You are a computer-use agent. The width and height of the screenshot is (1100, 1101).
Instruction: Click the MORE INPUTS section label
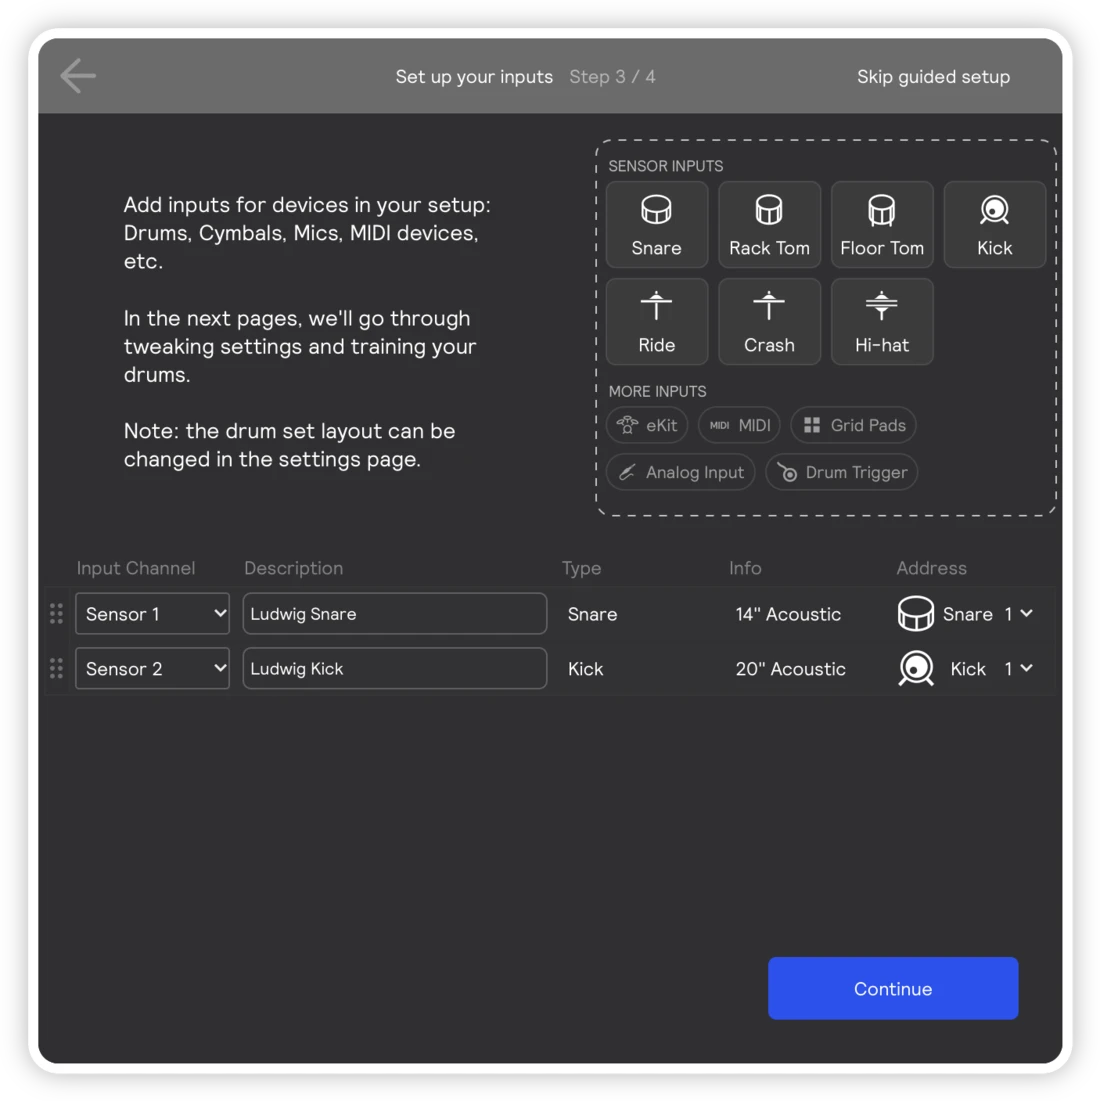[x=657, y=391]
